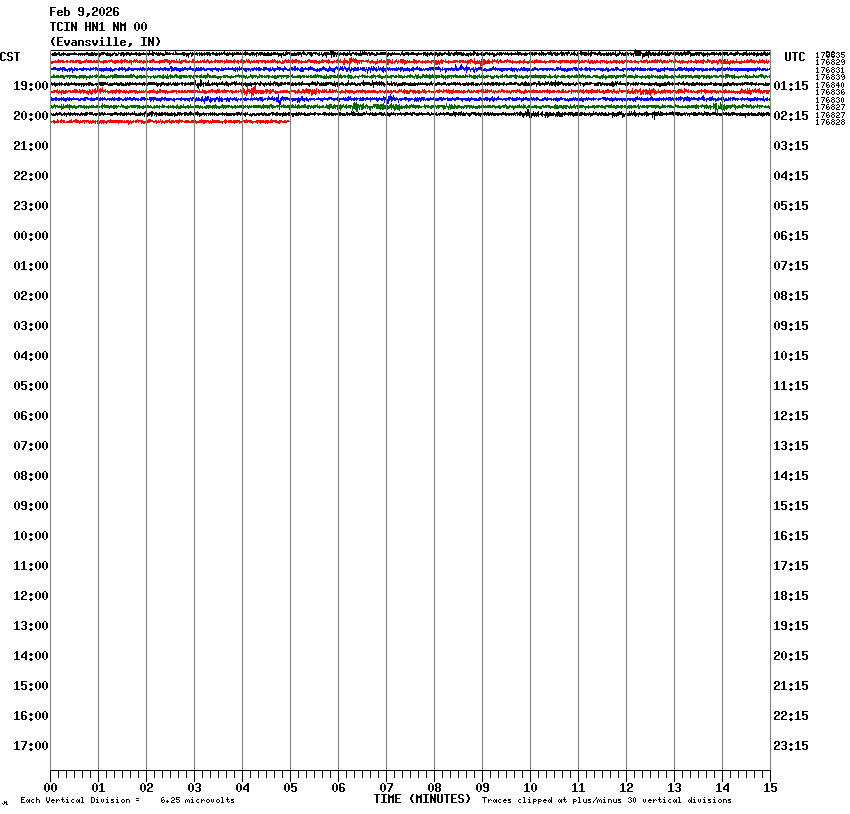Click the Feb 9,2026 date heading
The width and height of the screenshot is (850, 814).
tap(84, 12)
